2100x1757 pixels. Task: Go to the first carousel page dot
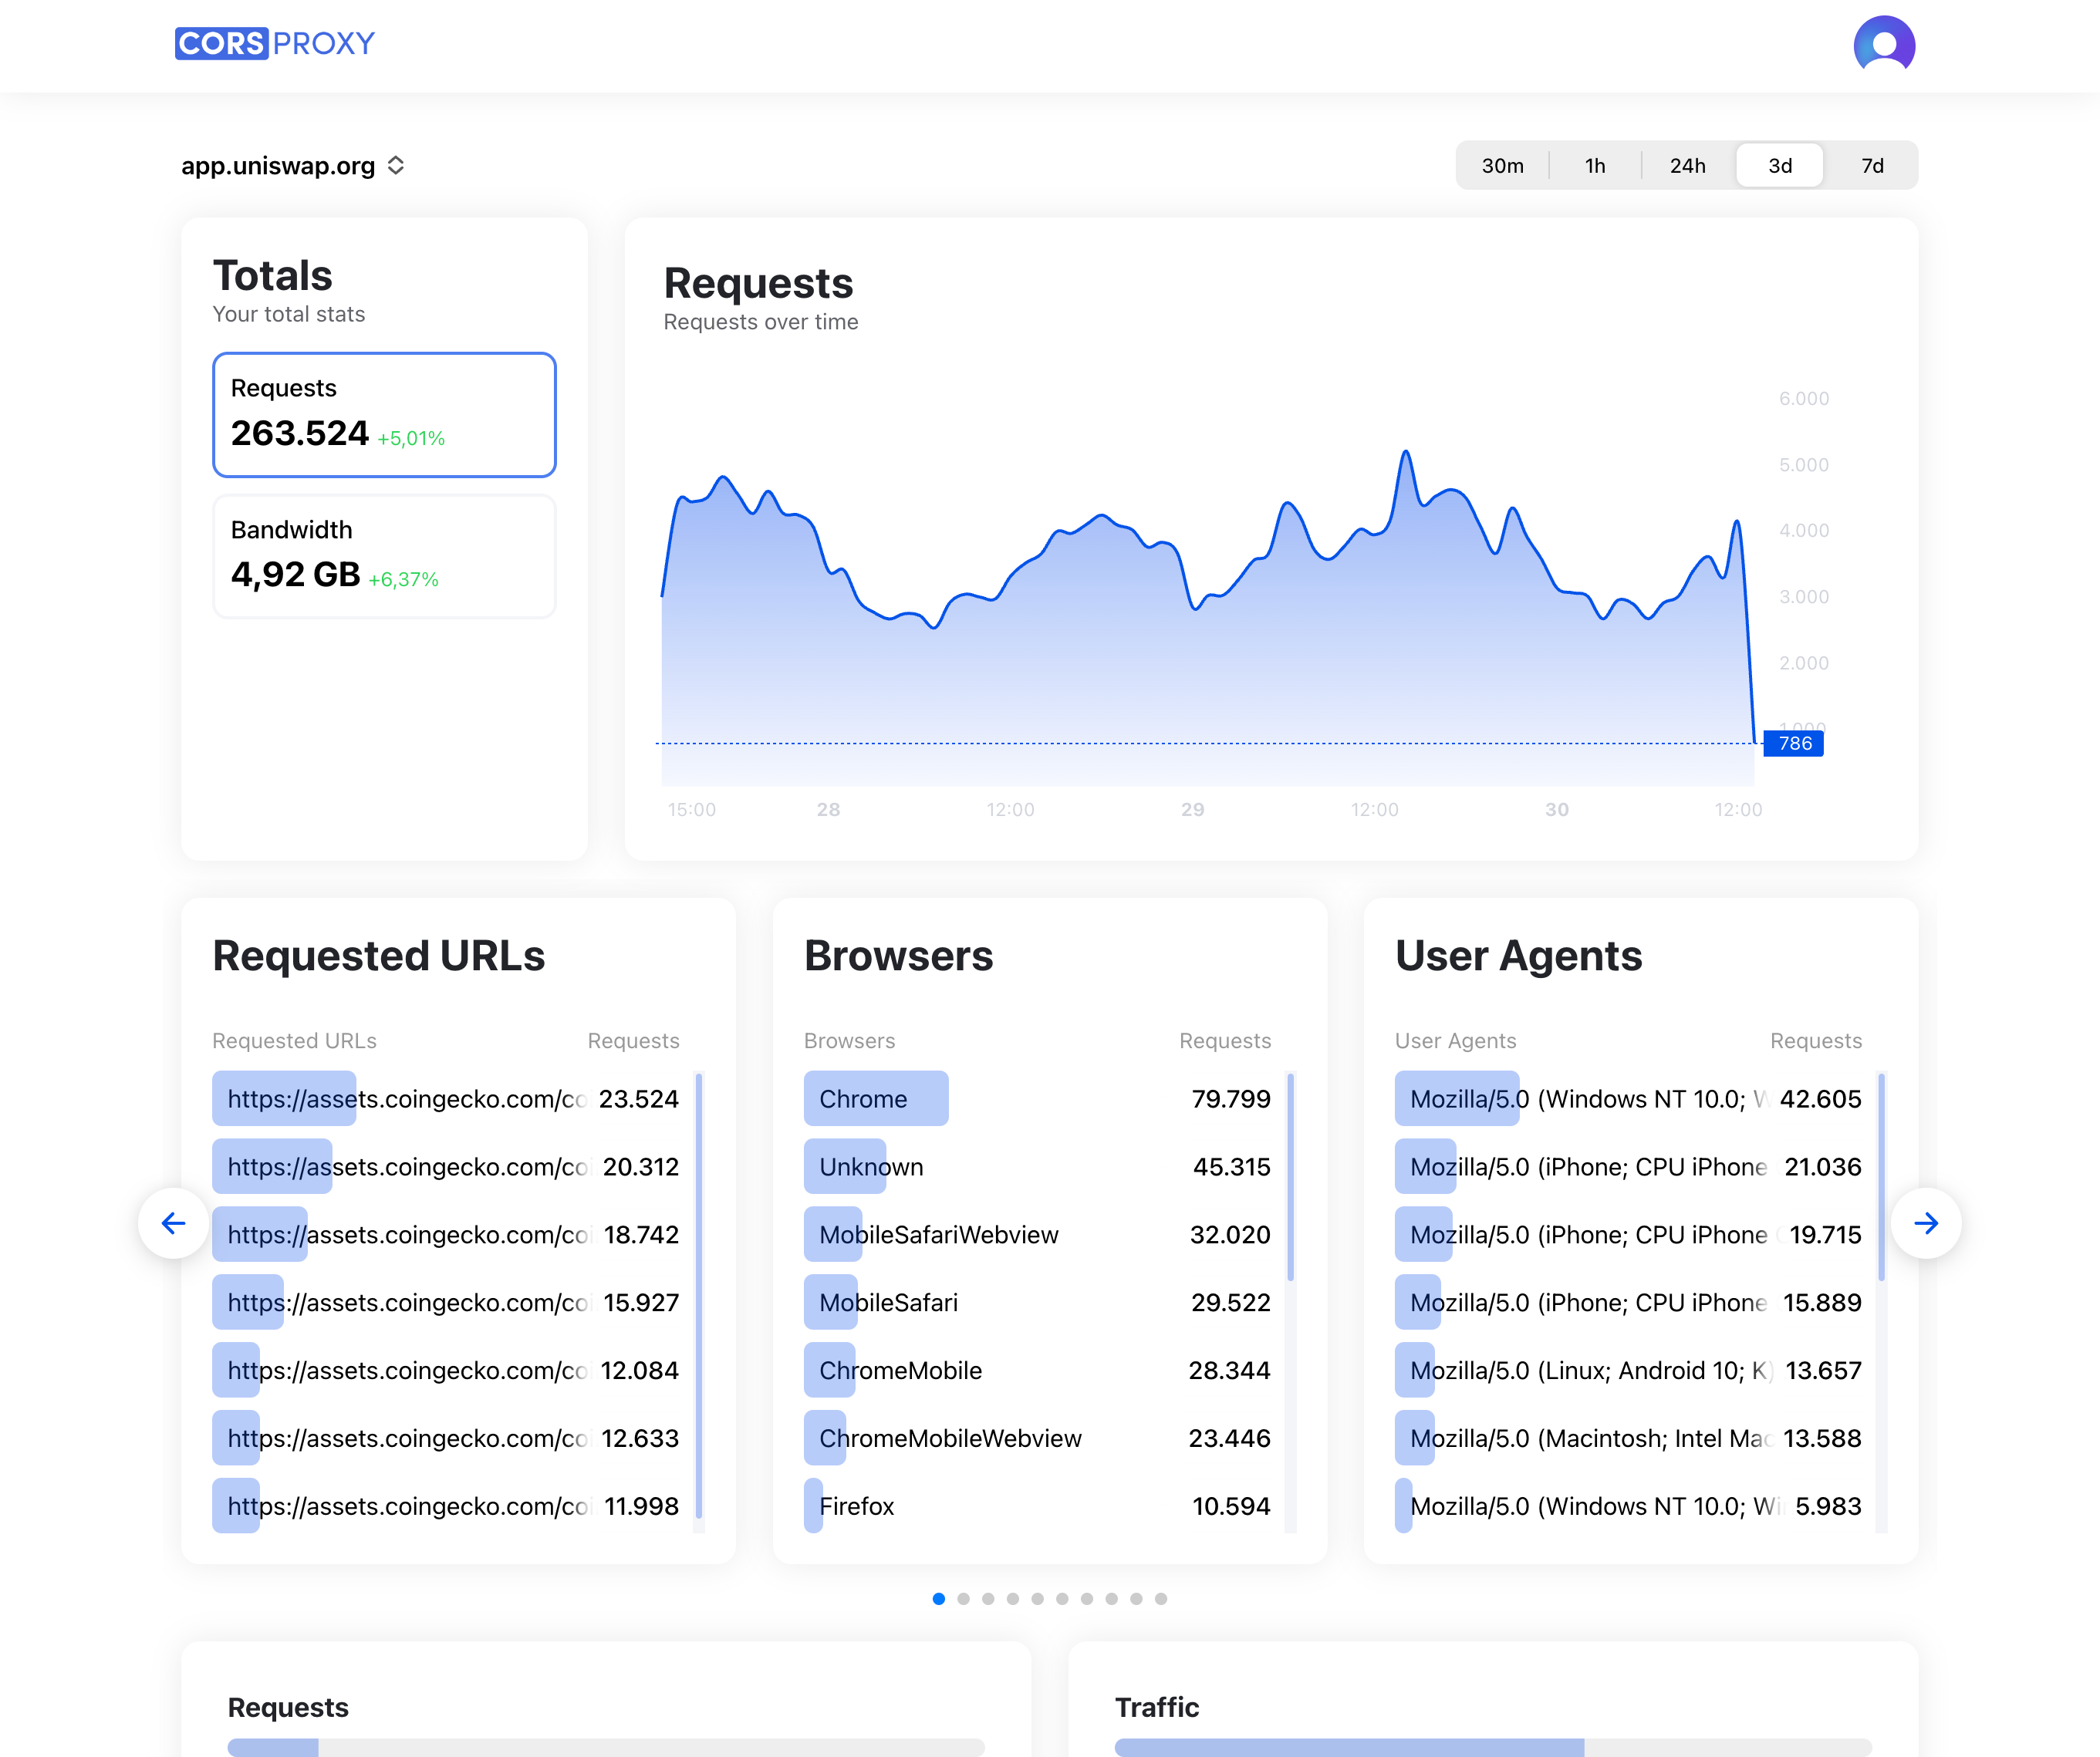pos(938,1598)
